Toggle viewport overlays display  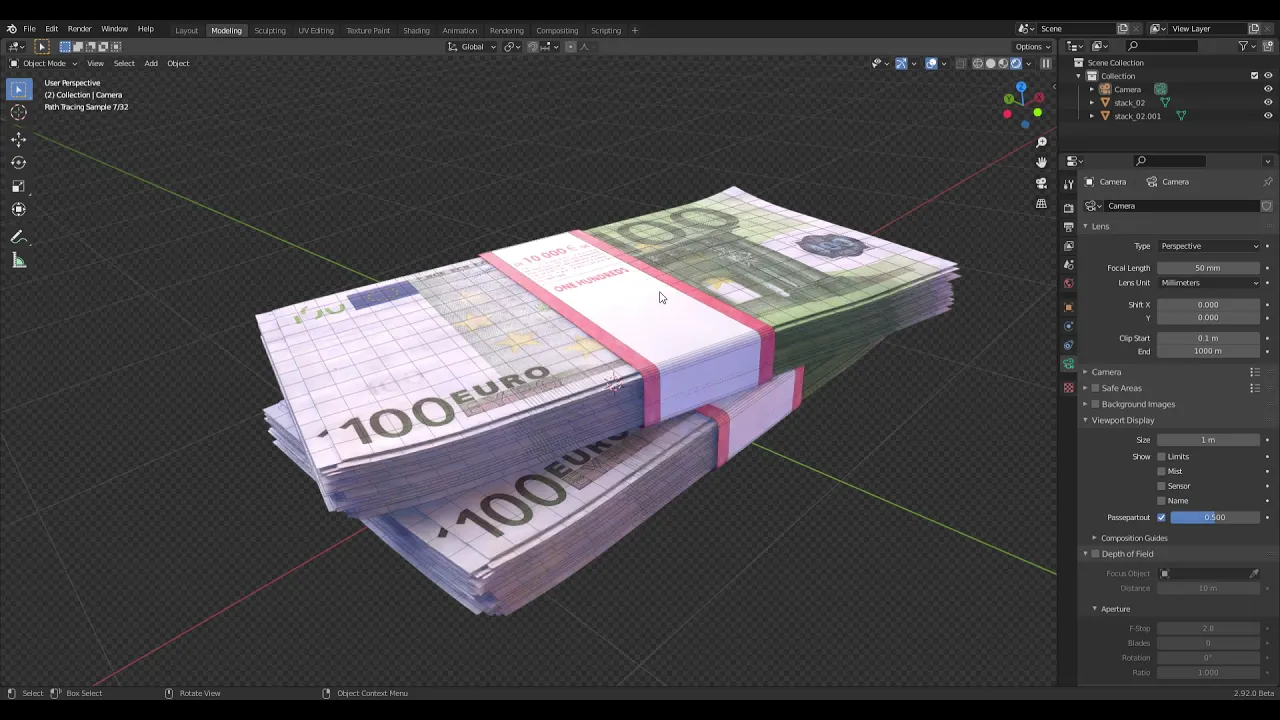pos(931,63)
